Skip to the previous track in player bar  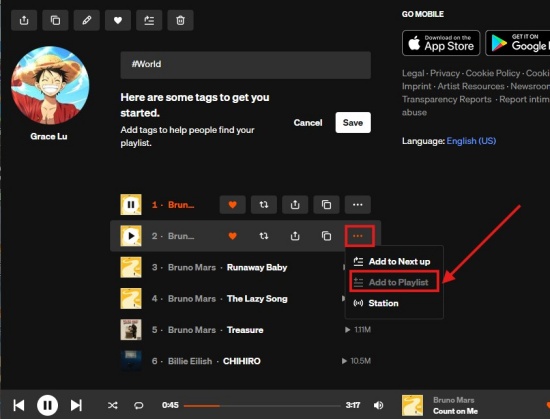tap(19, 405)
